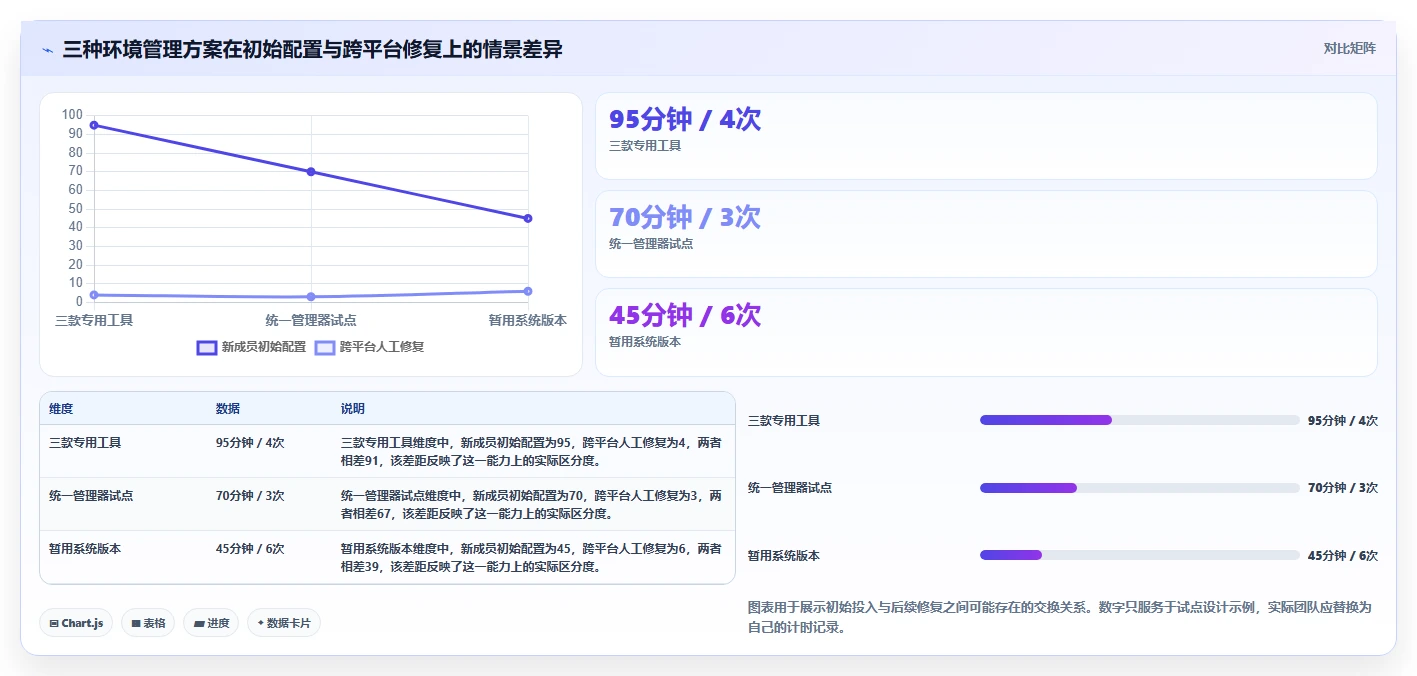Click the 暂用系统版本 progress bar
This screenshot has width=1417, height=676.
pos(1140,555)
